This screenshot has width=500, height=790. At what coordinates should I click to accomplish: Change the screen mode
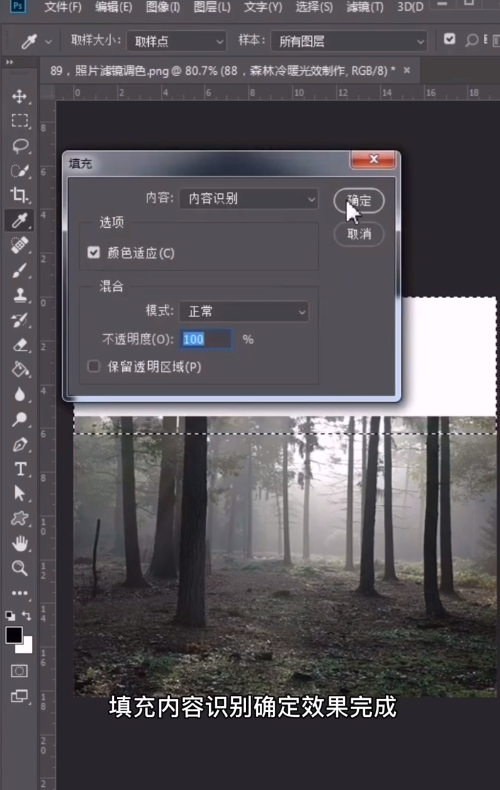pyautogui.click(x=20, y=696)
